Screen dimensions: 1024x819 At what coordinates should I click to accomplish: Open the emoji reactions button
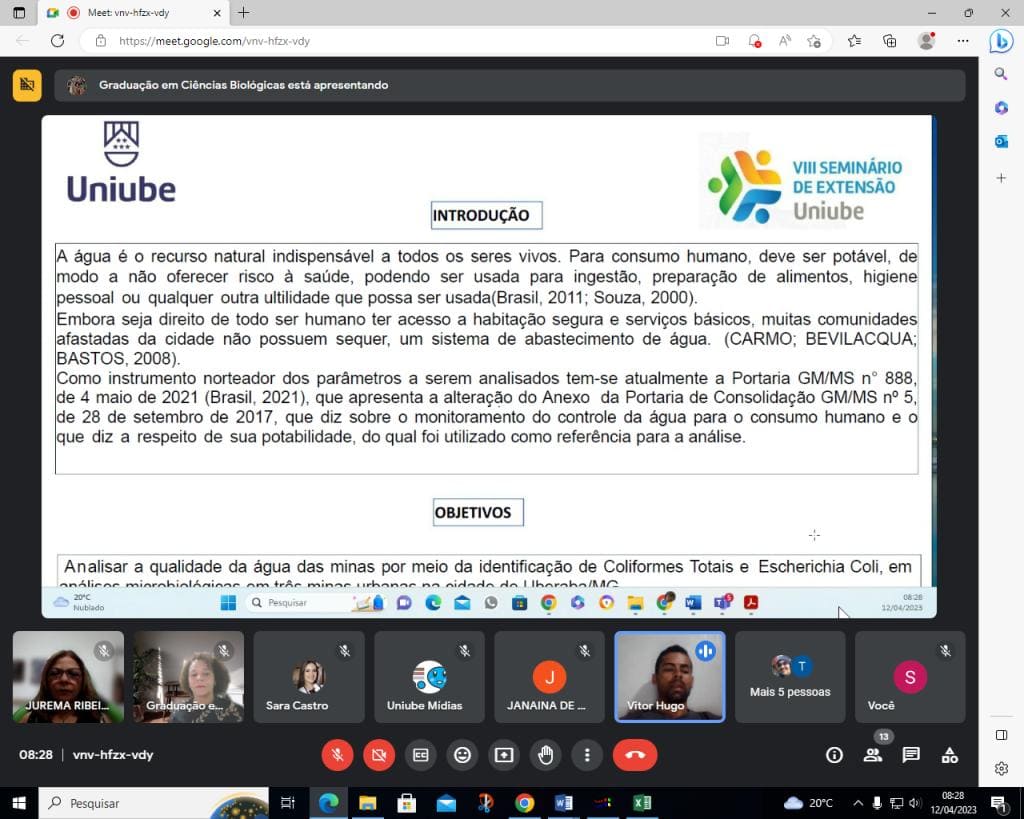[462, 755]
